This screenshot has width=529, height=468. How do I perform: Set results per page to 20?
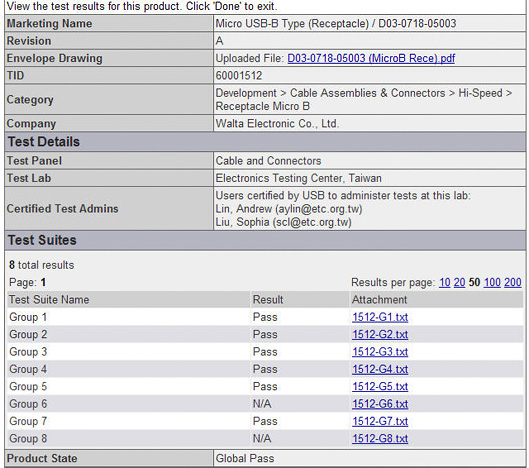[460, 282]
